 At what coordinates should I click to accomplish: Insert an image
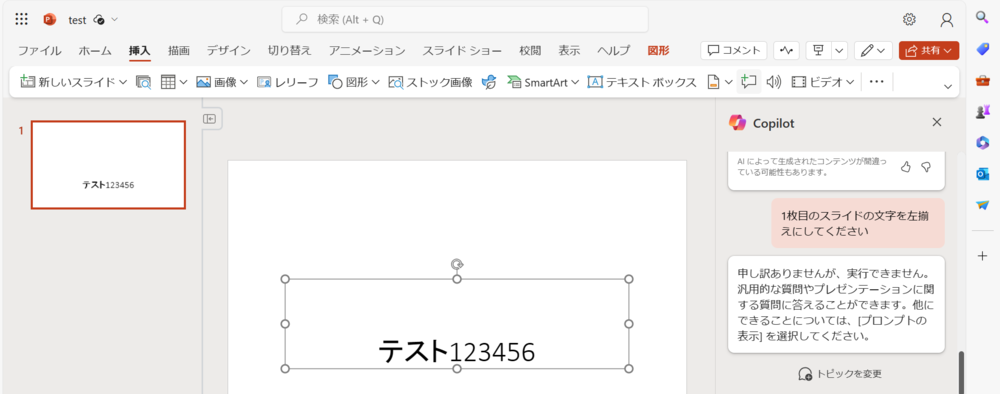tap(216, 82)
